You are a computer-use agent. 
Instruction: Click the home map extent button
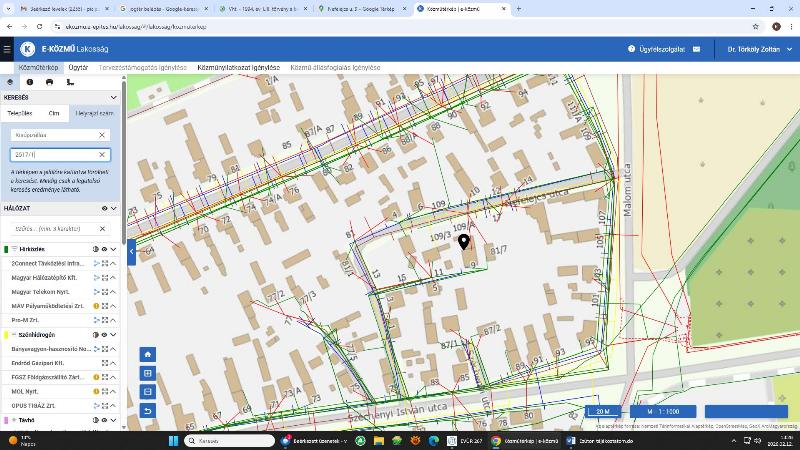[x=148, y=354]
